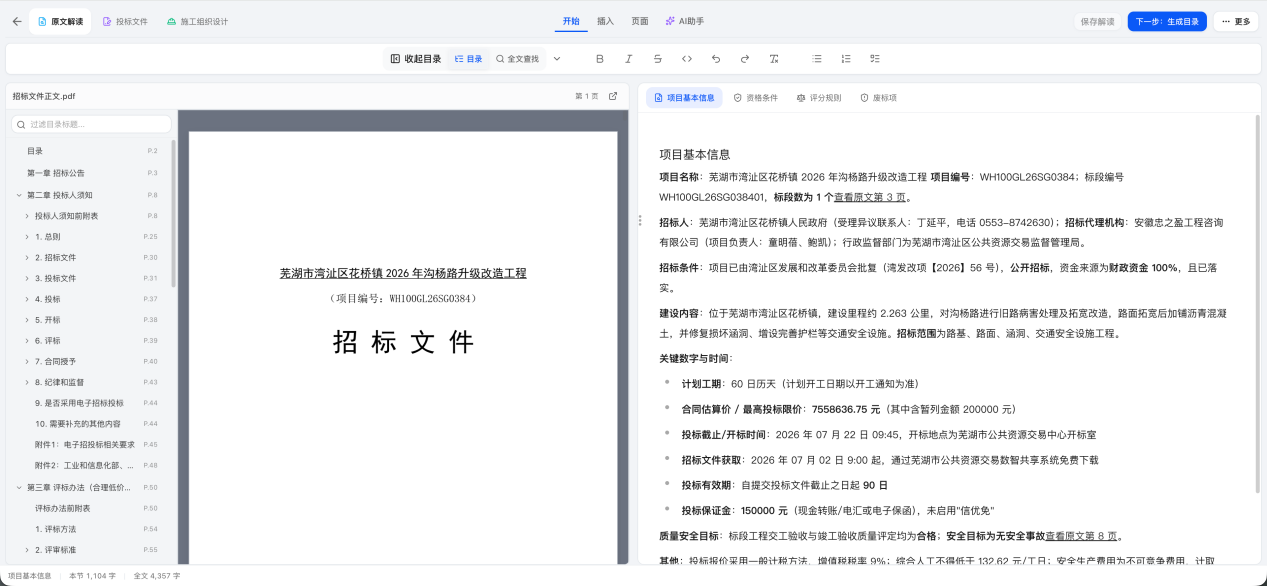
Task: Collapse the outline with 收起目录
Action: 416,59
